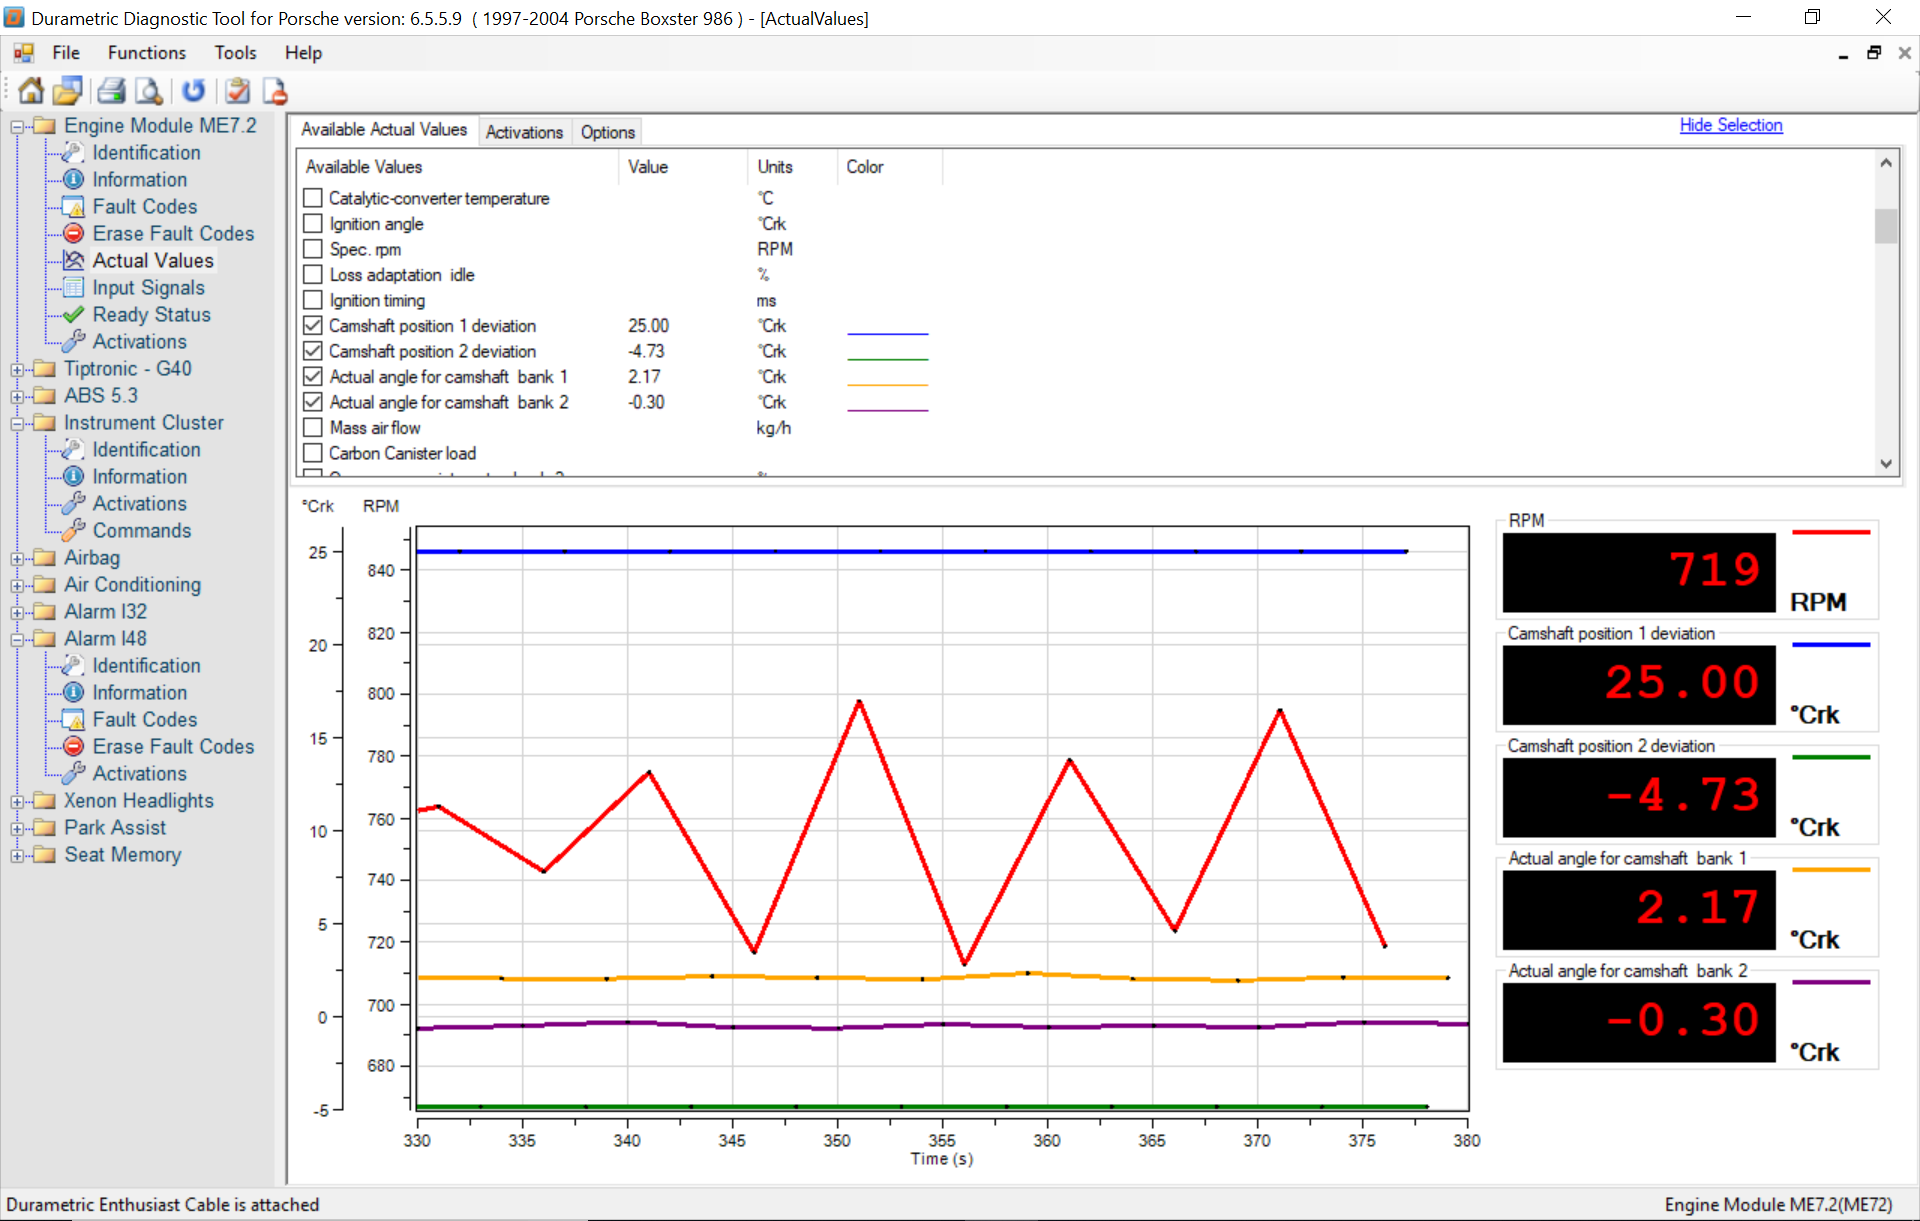Click the open folder toolbar icon
The height and width of the screenshot is (1221, 1920).
click(x=68, y=91)
